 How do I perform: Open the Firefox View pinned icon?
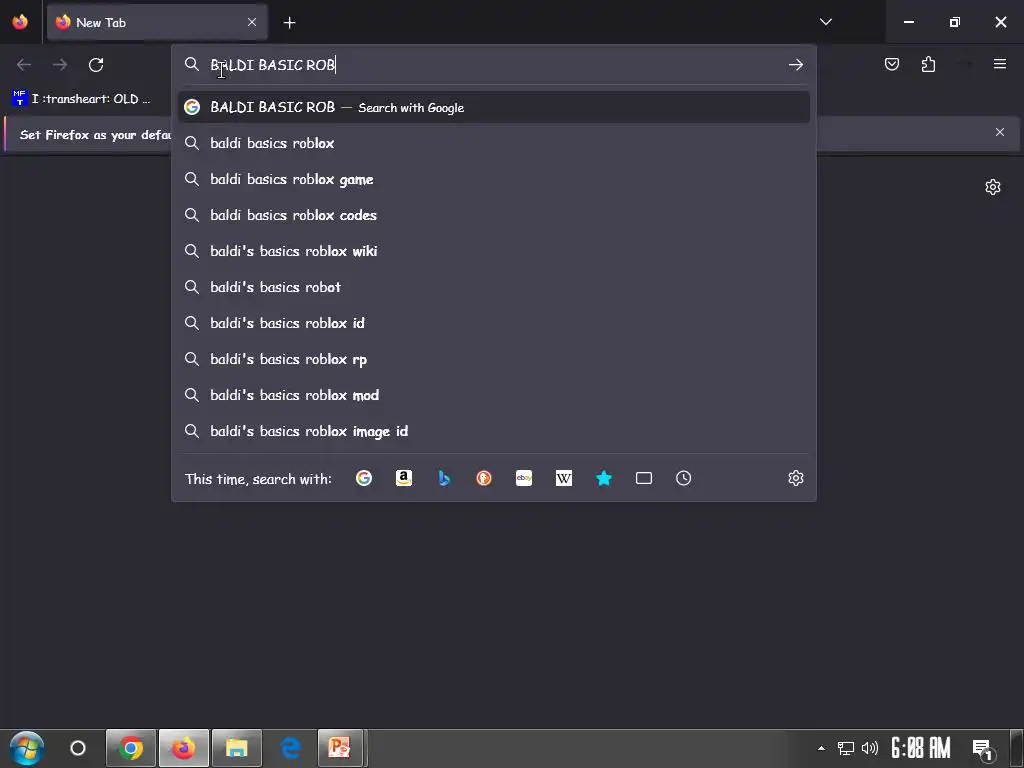(20, 22)
